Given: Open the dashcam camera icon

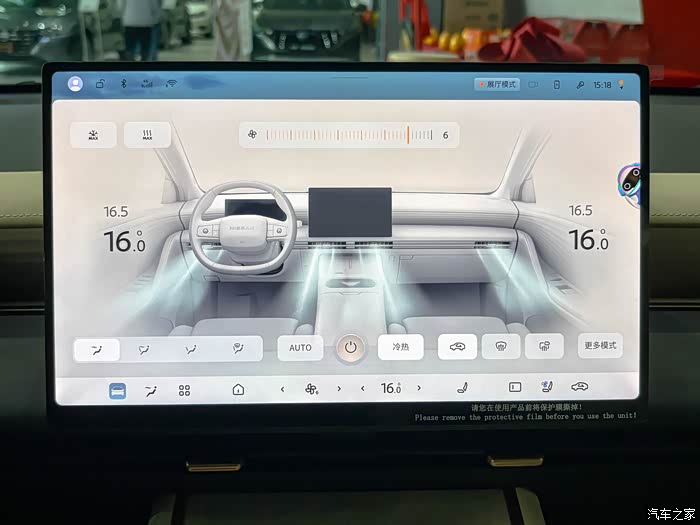Looking at the screenshot, I should pyautogui.click(x=533, y=84).
